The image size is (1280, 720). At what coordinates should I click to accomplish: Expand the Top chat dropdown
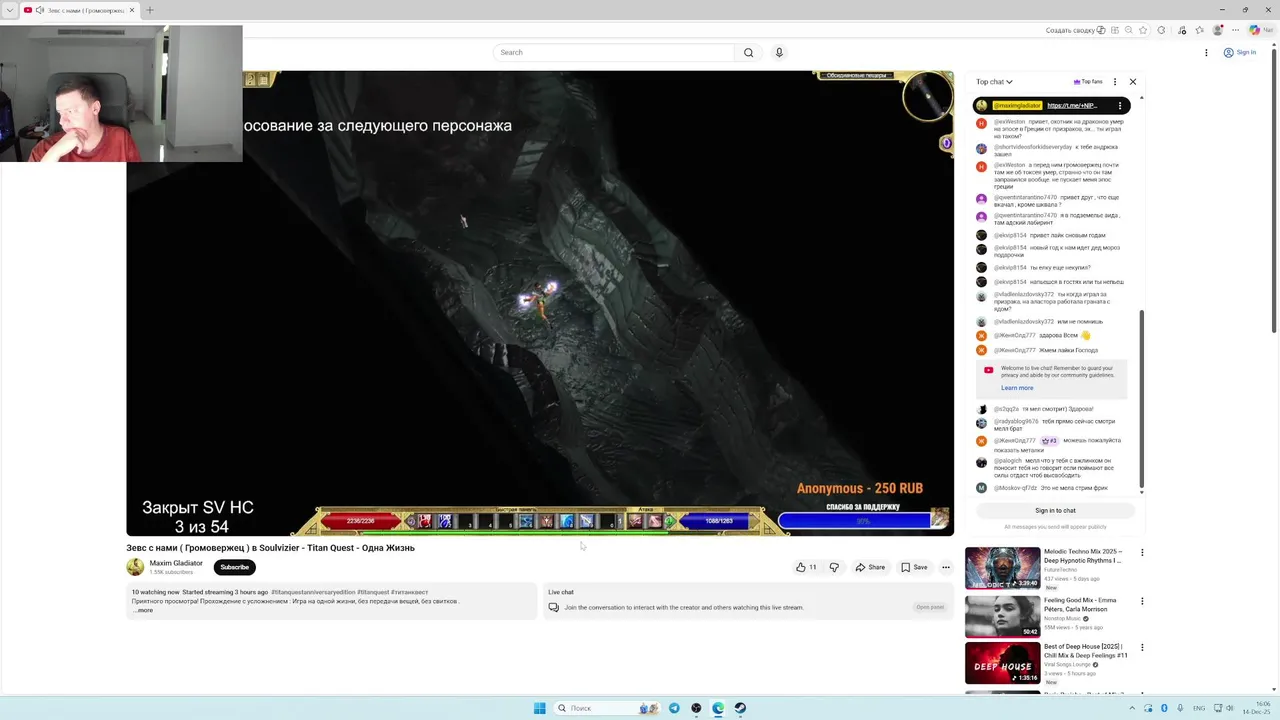994,82
